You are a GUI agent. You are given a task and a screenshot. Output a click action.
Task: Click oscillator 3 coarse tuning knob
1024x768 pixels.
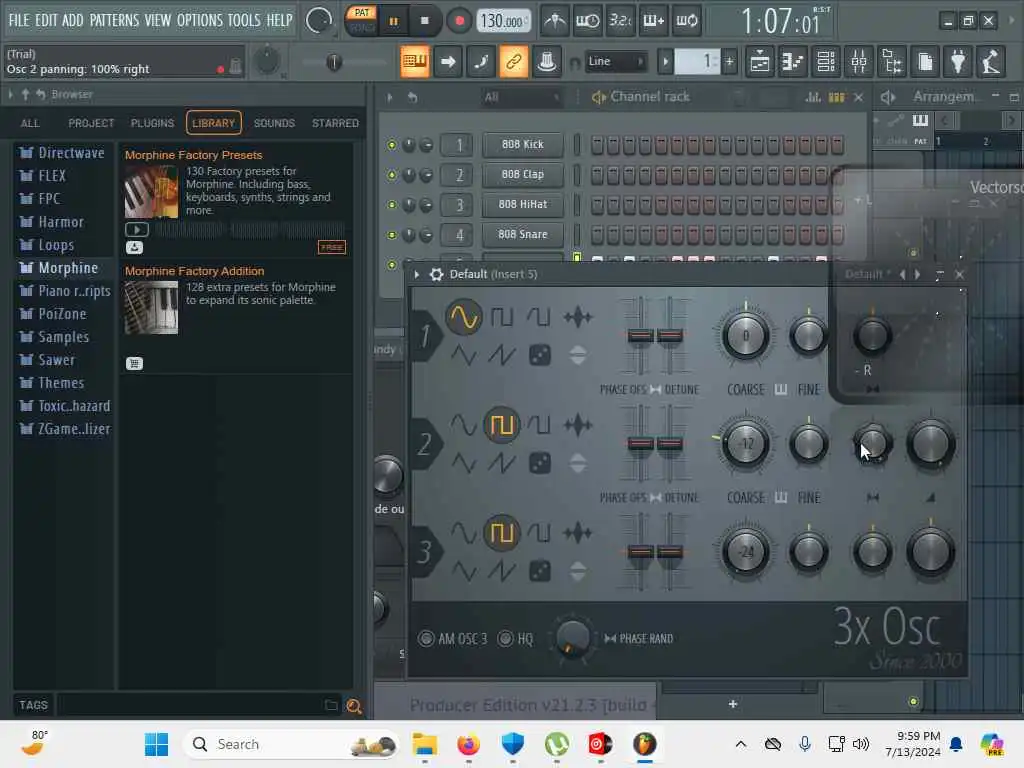pyautogui.click(x=746, y=552)
